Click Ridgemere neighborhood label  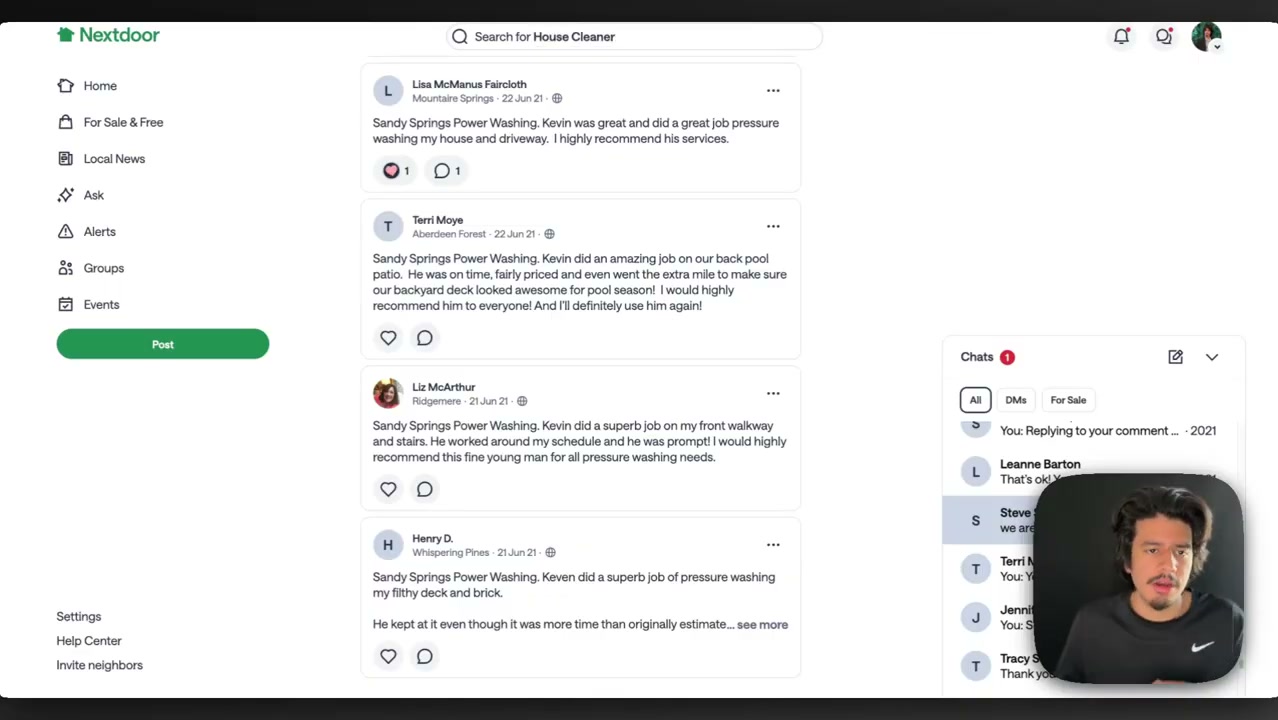click(x=437, y=401)
